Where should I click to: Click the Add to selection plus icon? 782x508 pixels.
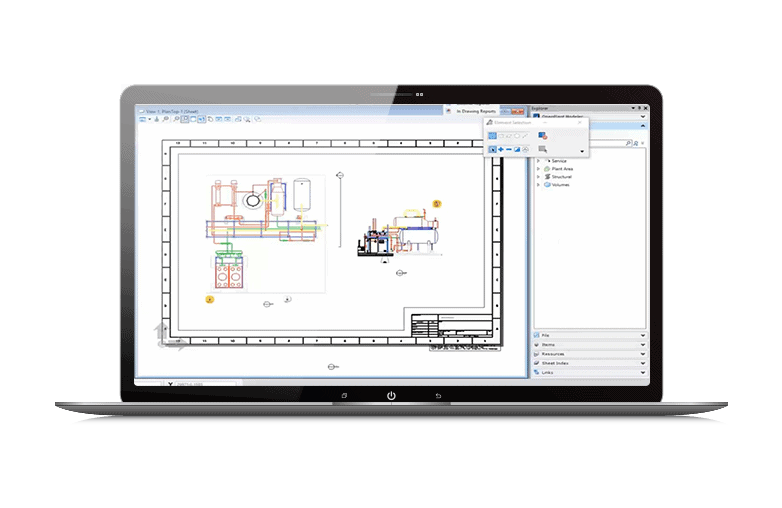pyautogui.click(x=501, y=149)
